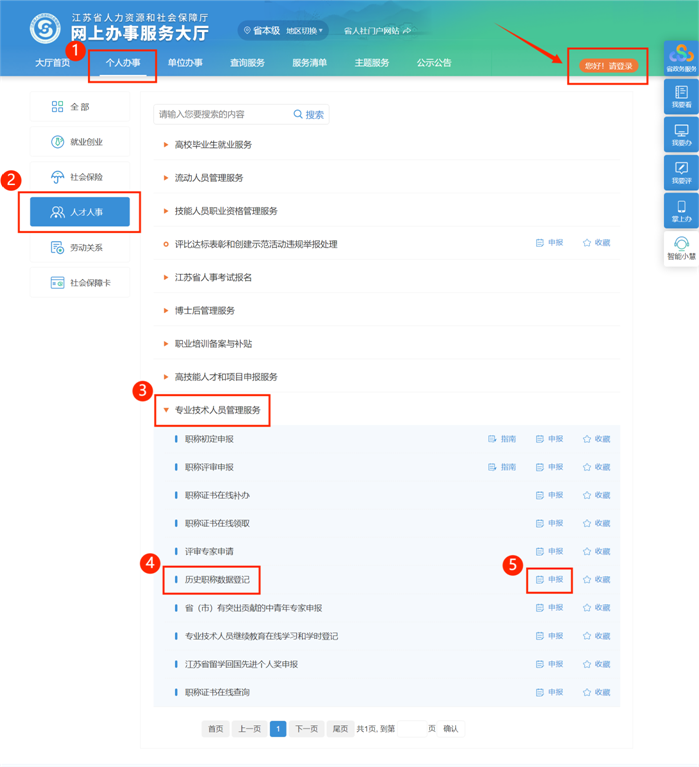Click 申报 for 评审专家申请
Image resolution: width=699 pixels, height=767 pixels.
pos(550,552)
